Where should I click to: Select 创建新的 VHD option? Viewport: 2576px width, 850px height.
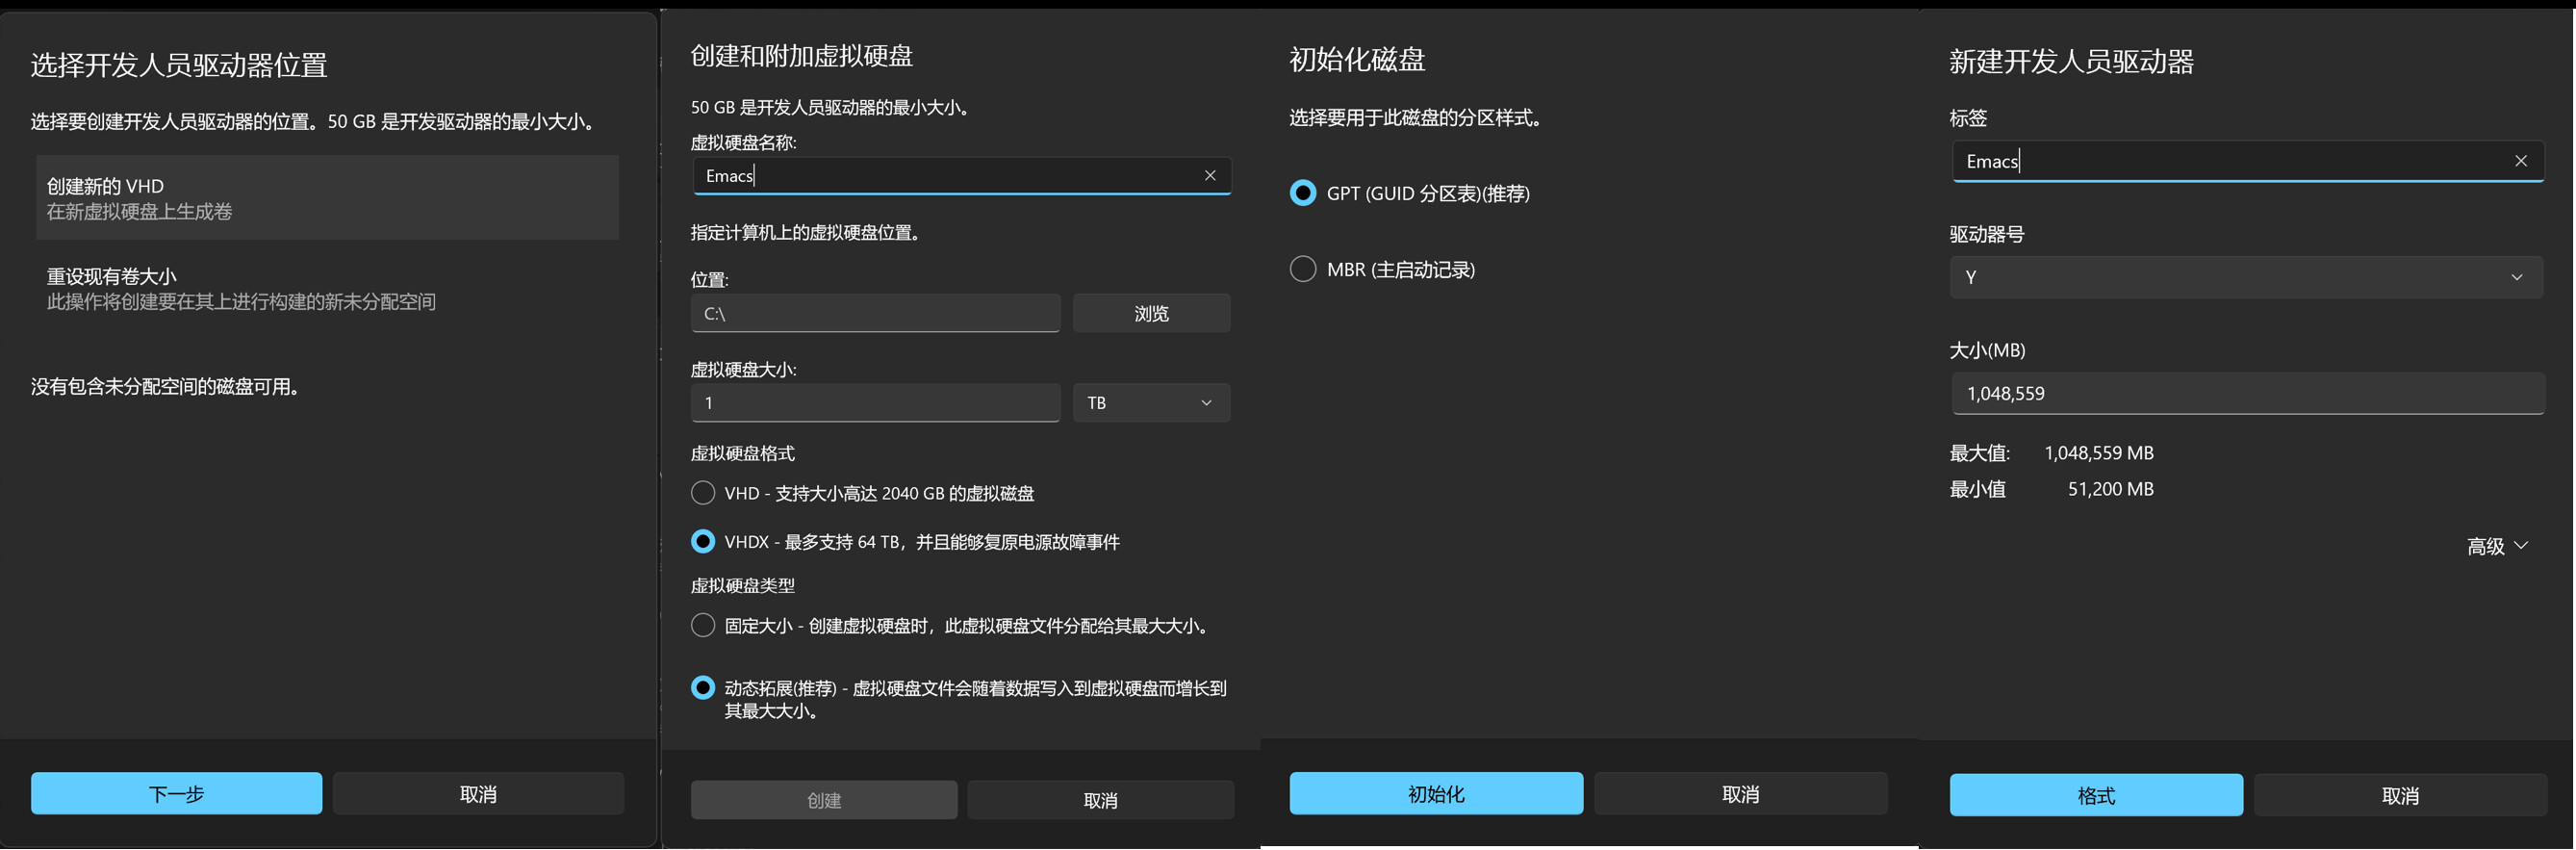coord(327,198)
